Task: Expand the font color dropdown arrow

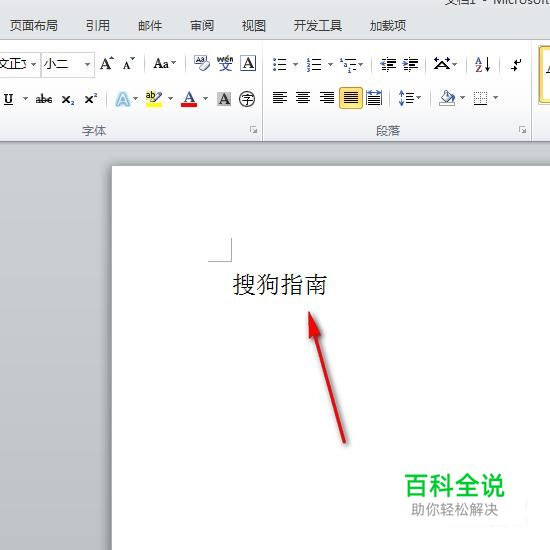Action: pos(206,99)
